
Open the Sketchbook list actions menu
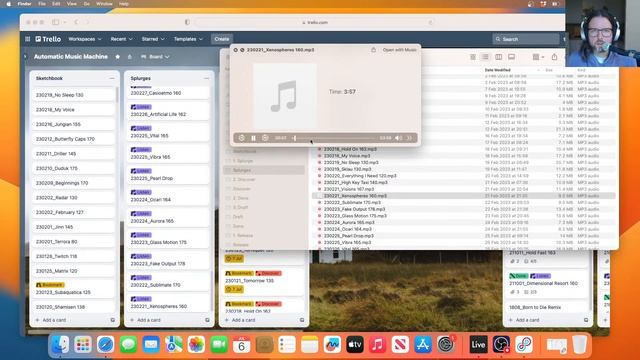pos(112,78)
